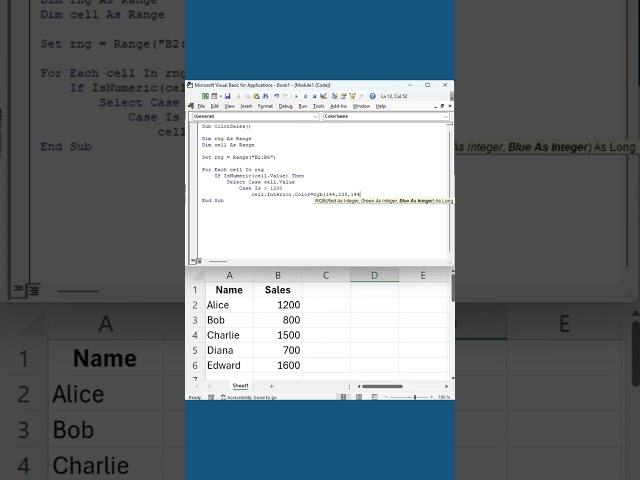The width and height of the screenshot is (640, 480).
Task: Open the Run menu in VBA editor
Action: 303,106
